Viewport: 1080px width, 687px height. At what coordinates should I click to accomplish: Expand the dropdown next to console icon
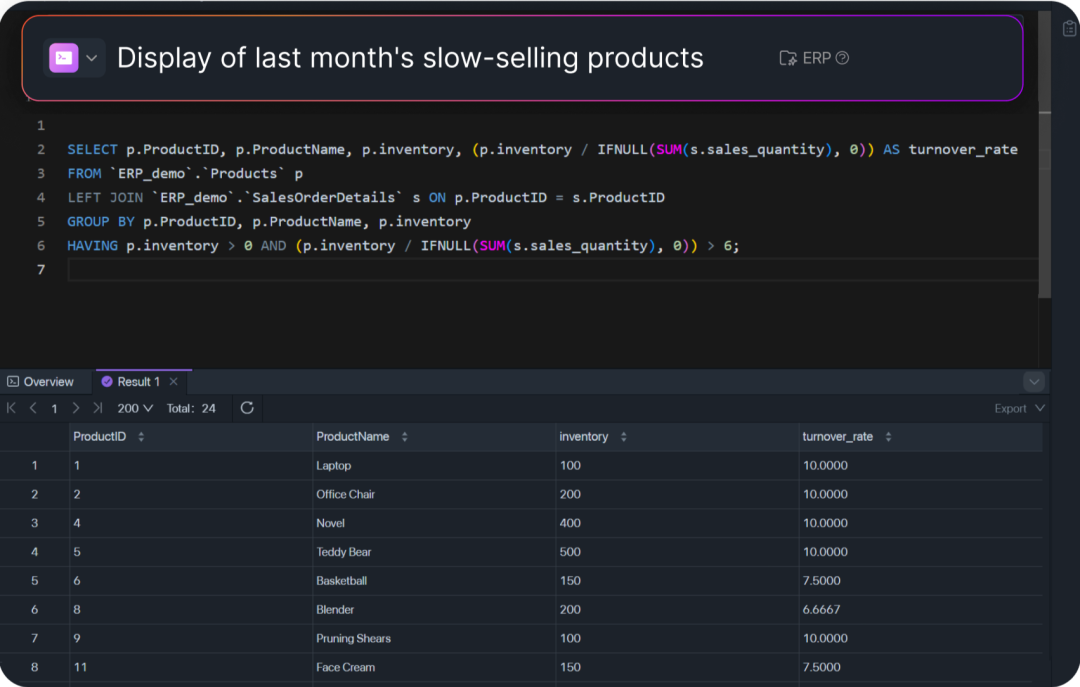point(92,58)
